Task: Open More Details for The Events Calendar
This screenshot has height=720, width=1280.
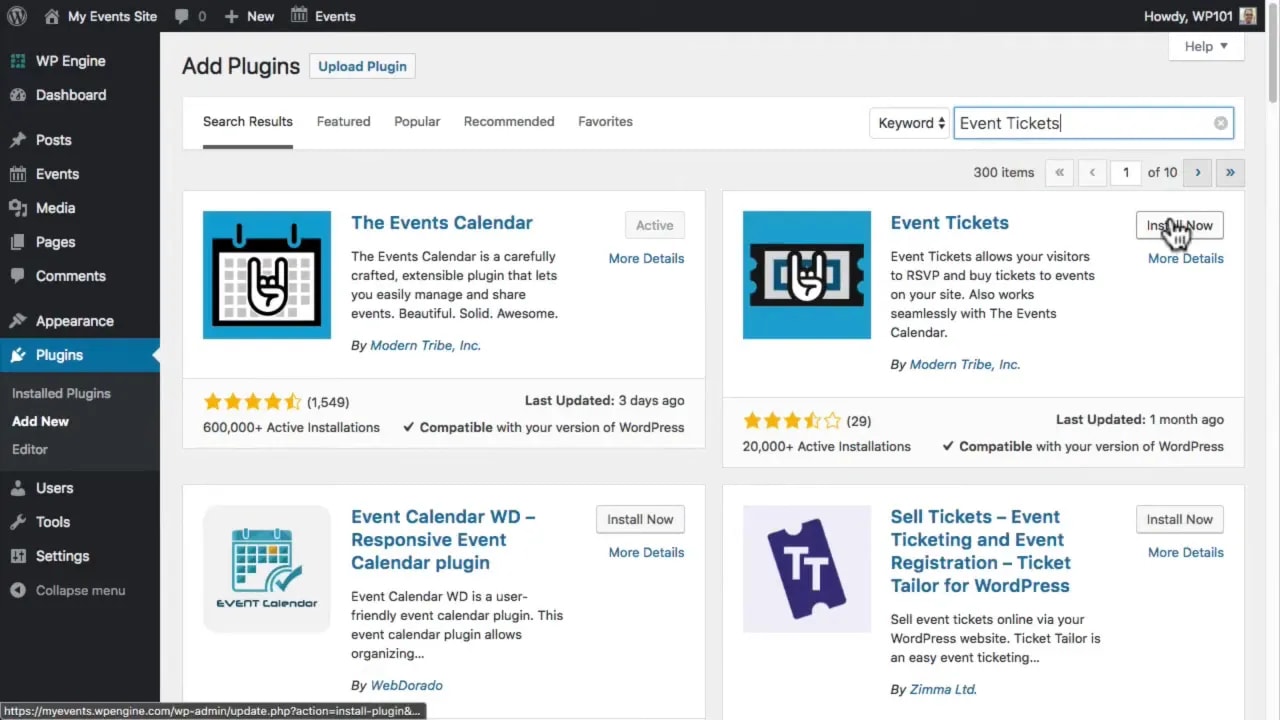Action: pyautogui.click(x=646, y=258)
